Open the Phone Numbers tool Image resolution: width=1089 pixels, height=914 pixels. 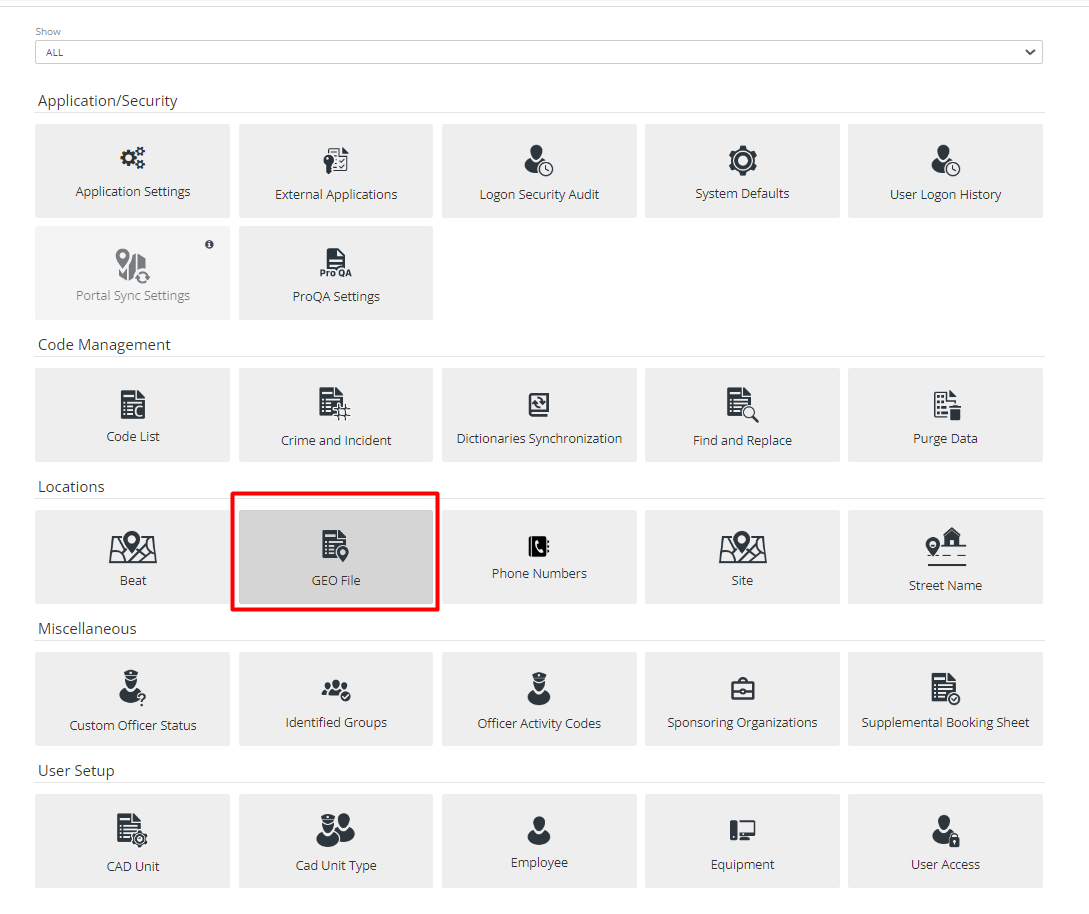(539, 557)
